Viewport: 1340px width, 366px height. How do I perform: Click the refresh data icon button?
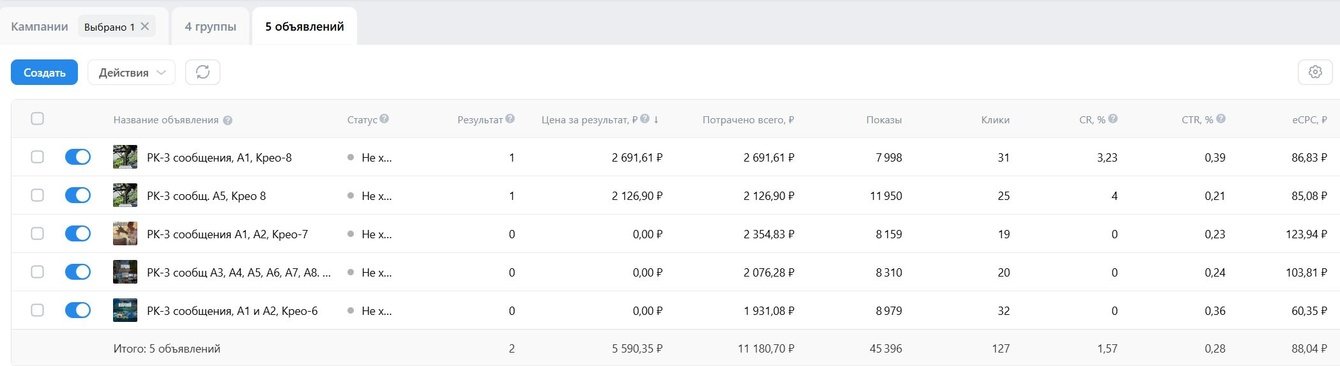pyautogui.click(x=203, y=72)
